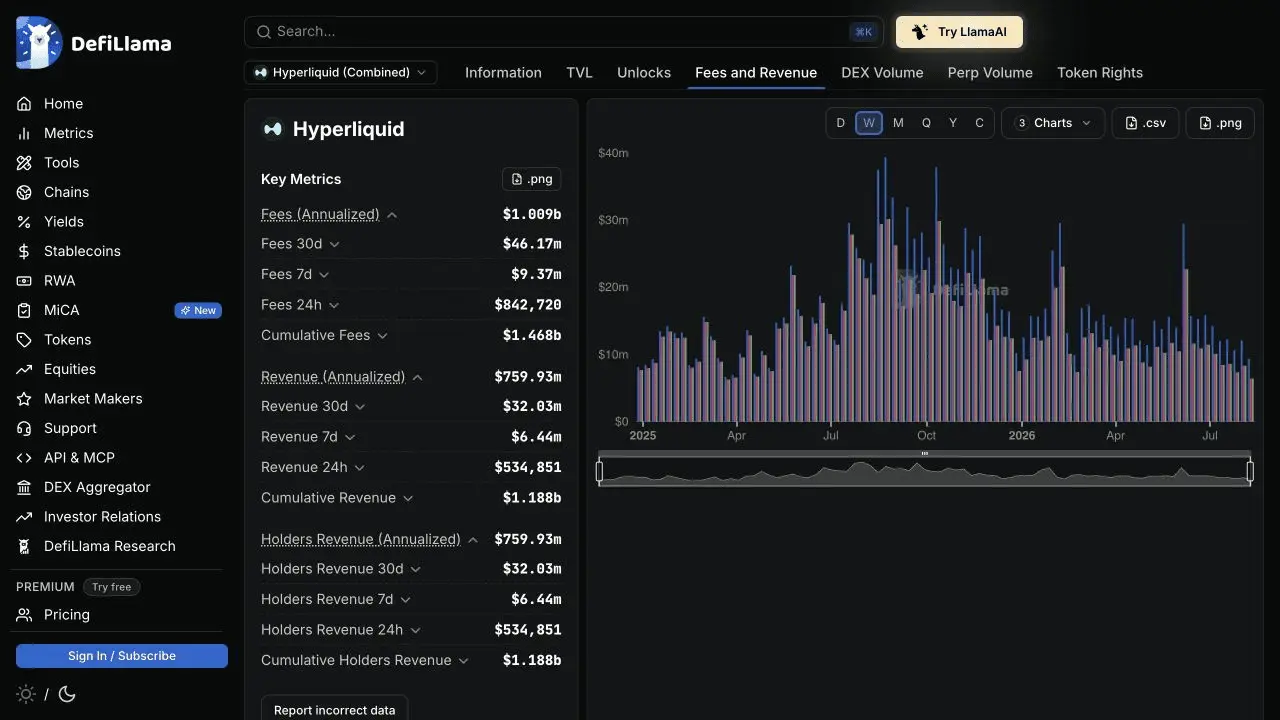Select the daily D chart interval
This screenshot has height=720, width=1280.
[840, 123]
